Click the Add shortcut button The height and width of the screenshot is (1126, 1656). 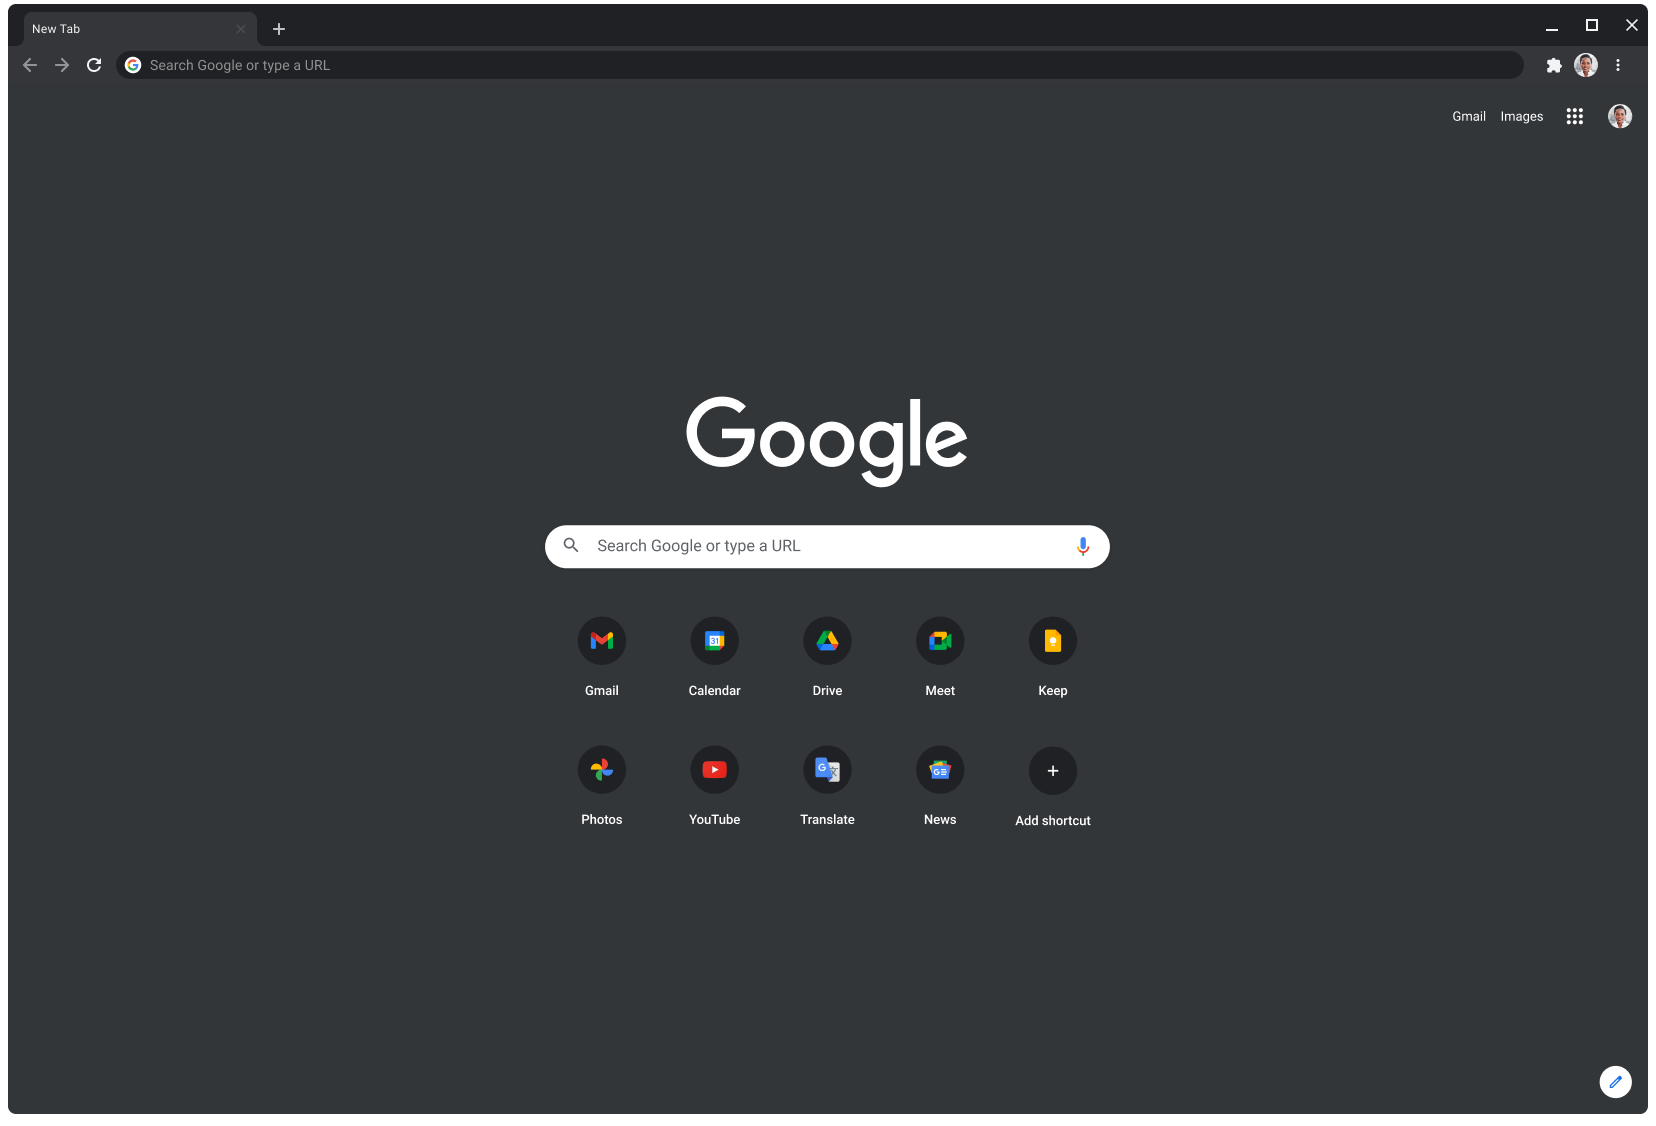(x=1052, y=771)
